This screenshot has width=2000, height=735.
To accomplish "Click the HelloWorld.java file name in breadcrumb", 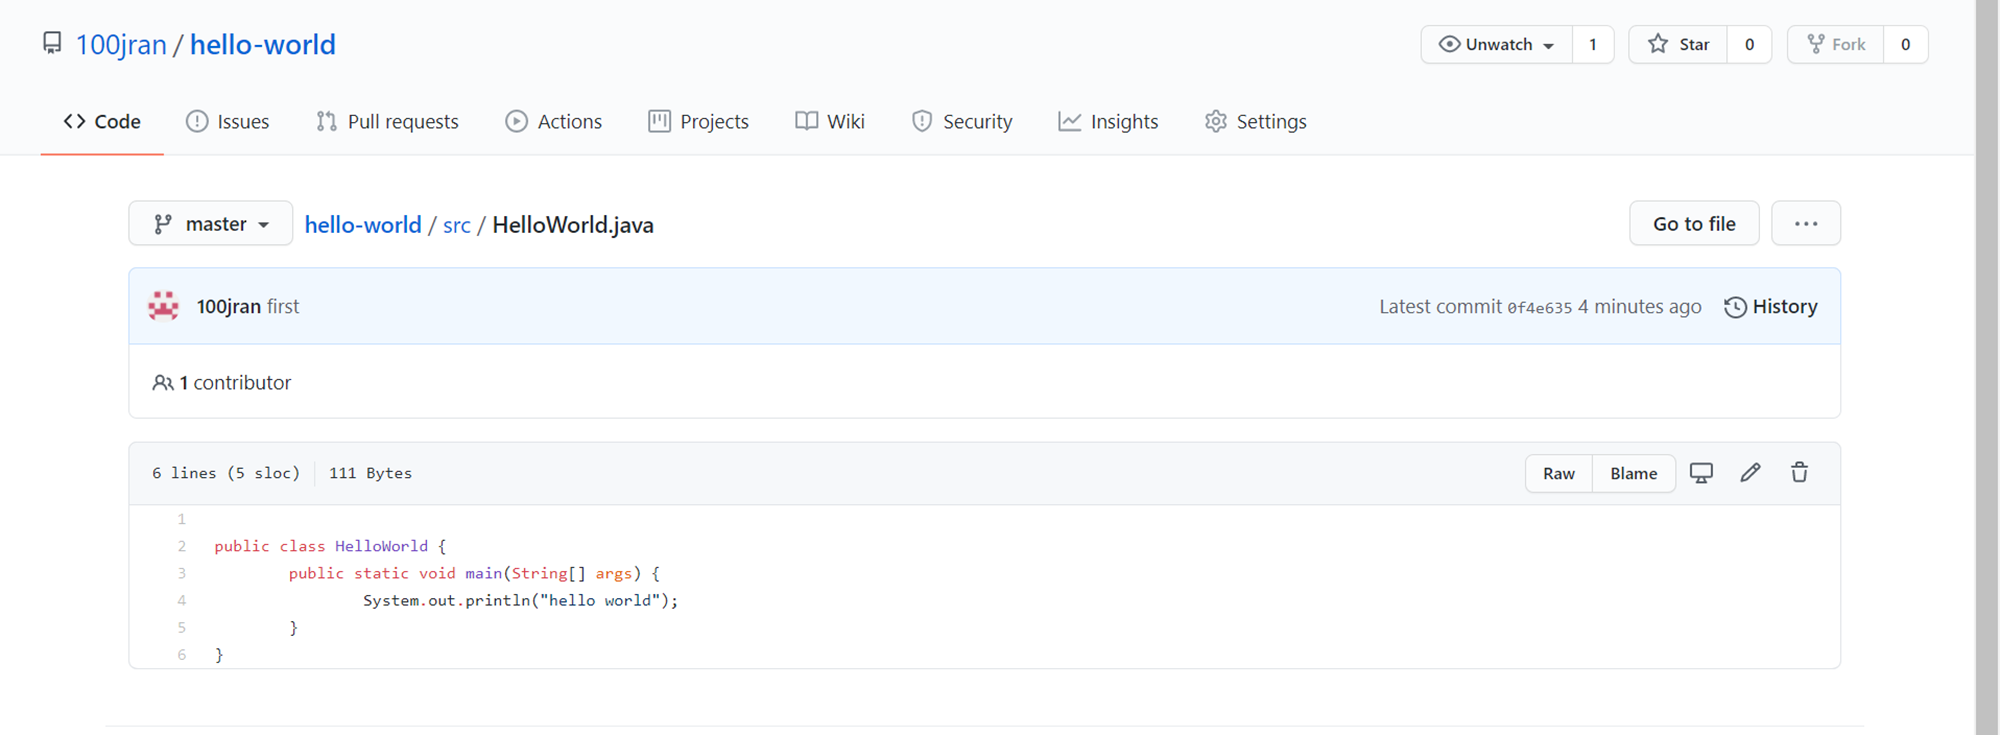I will coord(573,225).
